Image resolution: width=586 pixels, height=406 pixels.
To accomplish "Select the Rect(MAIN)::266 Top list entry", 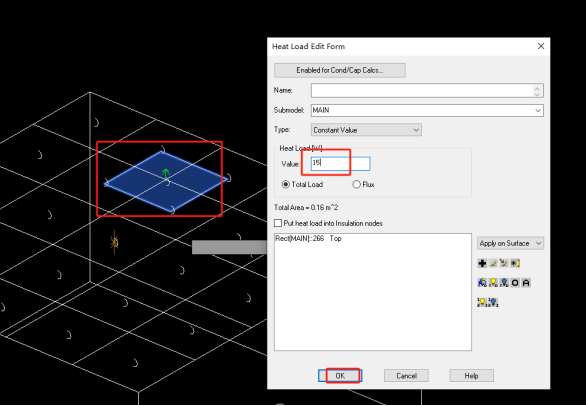I will (308, 239).
